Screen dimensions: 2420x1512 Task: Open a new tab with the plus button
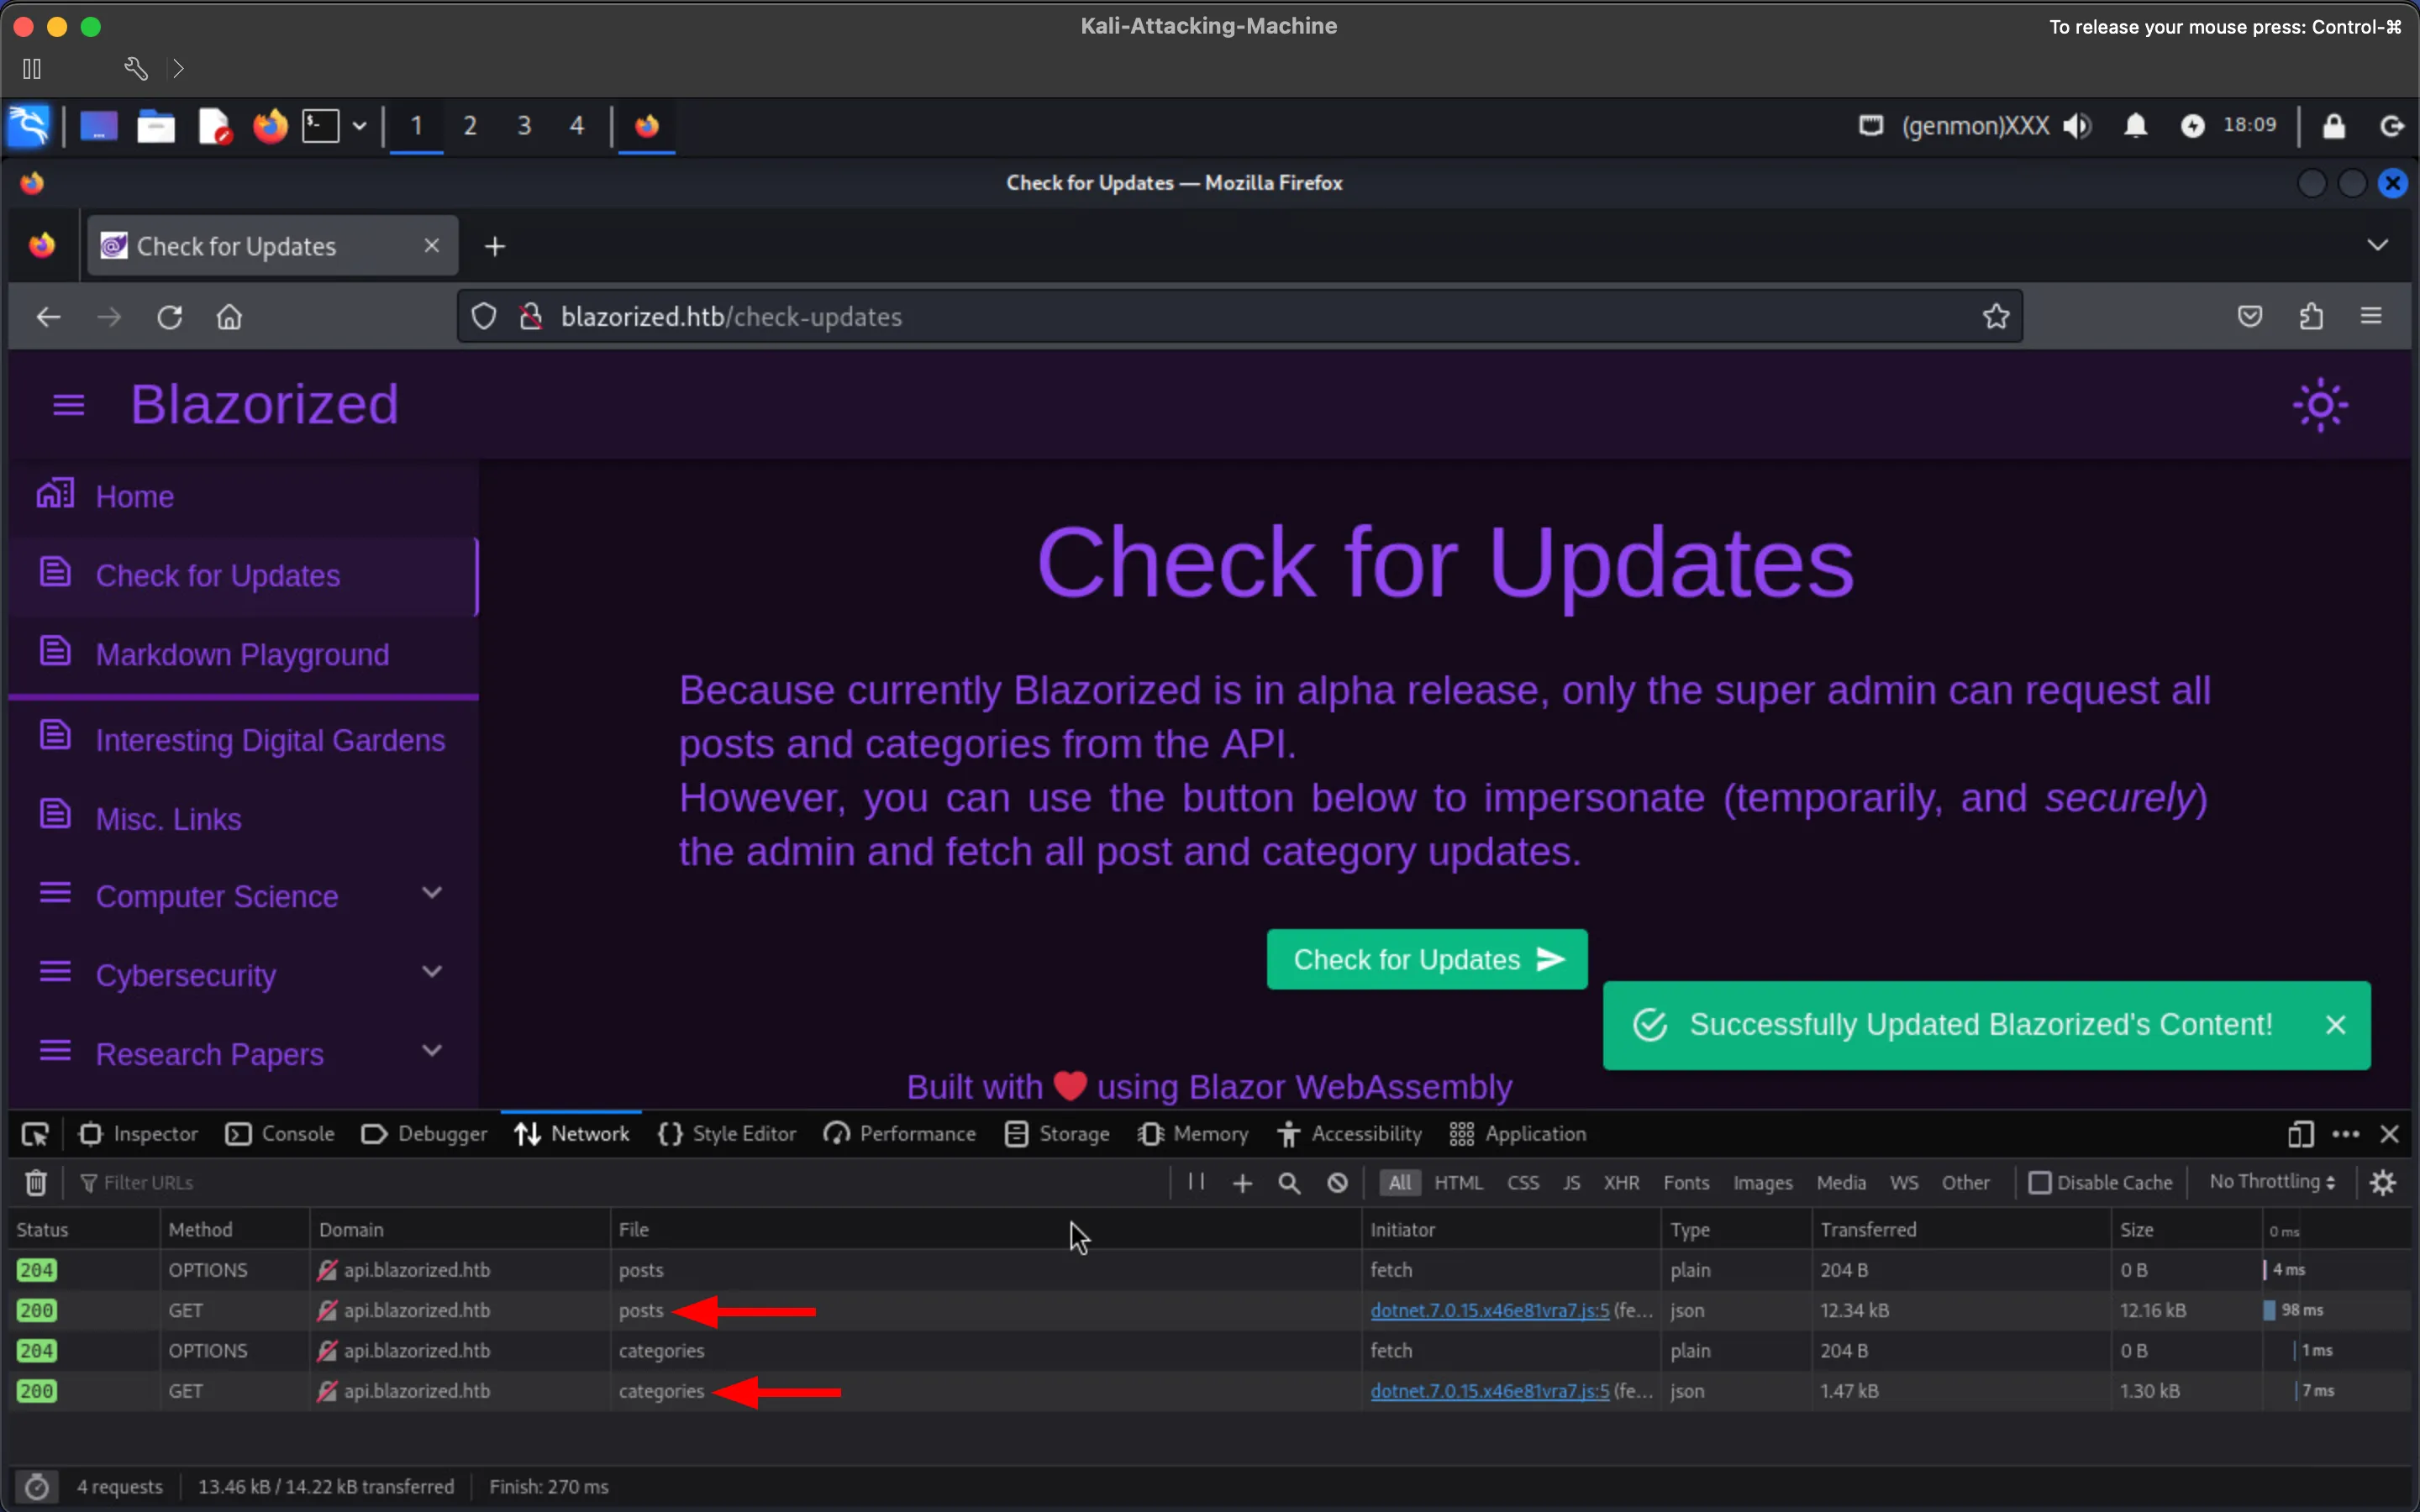pyautogui.click(x=495, y=246)
